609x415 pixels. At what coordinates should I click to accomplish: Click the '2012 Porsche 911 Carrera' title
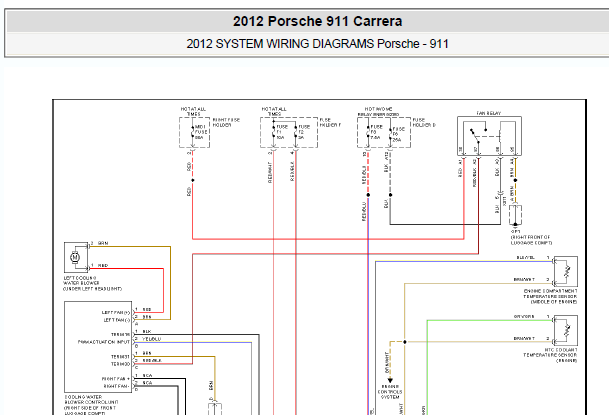pos(317,21)
